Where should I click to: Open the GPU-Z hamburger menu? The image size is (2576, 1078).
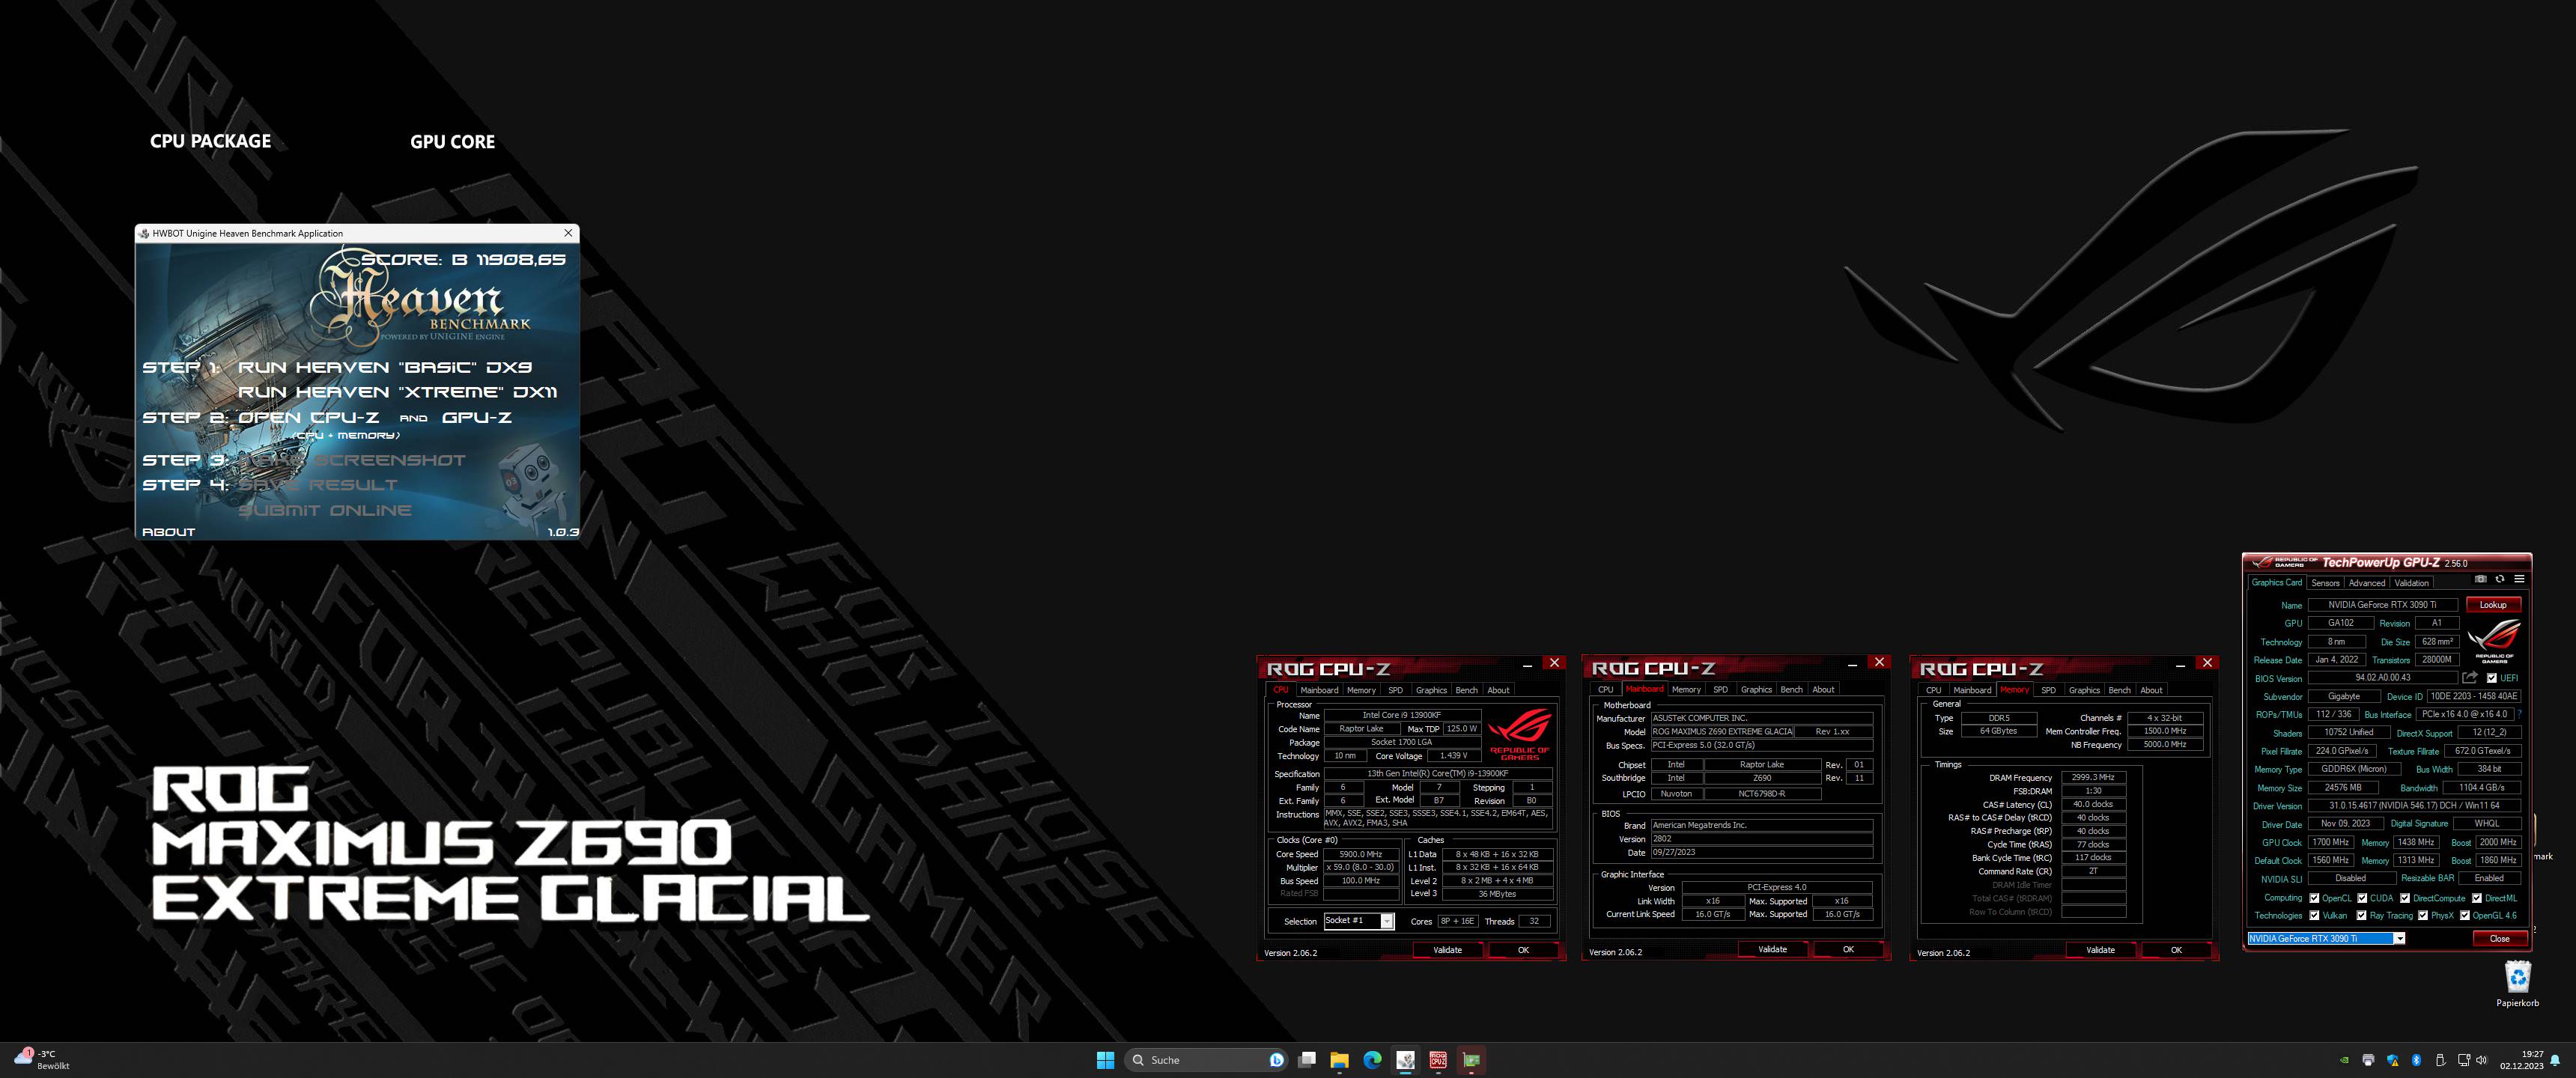(x=2519, y=579)
